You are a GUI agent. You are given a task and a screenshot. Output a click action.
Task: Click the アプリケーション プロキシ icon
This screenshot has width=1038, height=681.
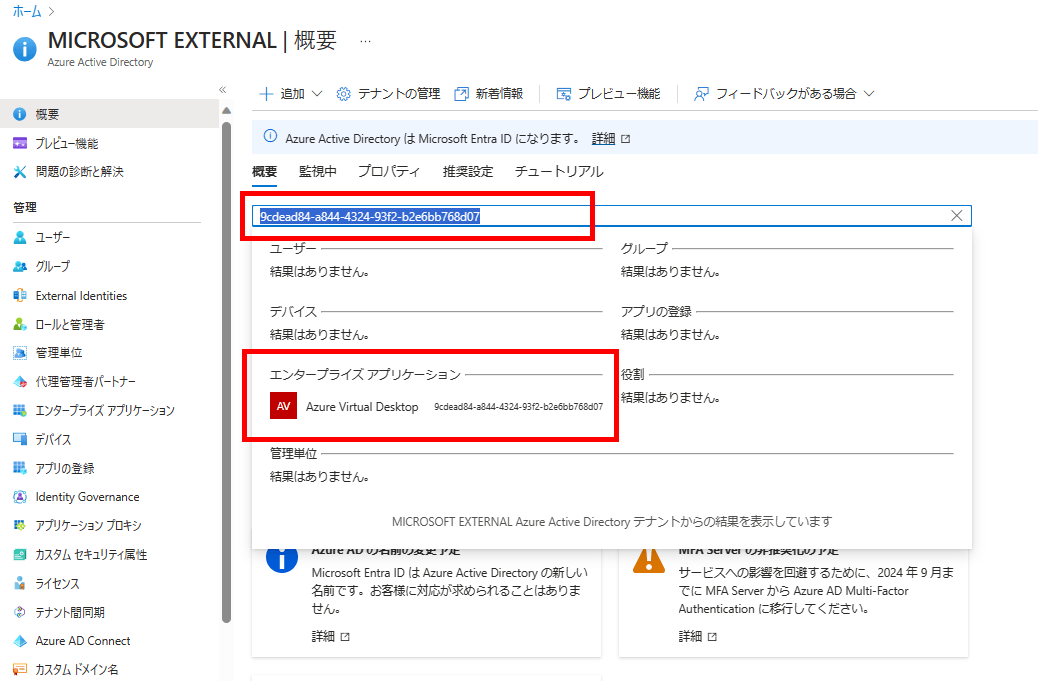click(20, 525)
